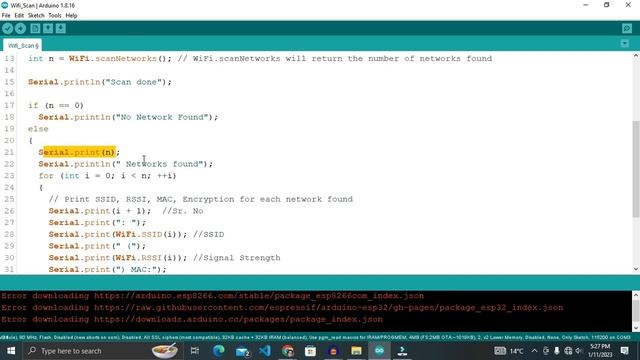Viewport: 640px width, 360px height.
Task: Show hidden system tray icons chevron
Action: [x=534, y=351]
